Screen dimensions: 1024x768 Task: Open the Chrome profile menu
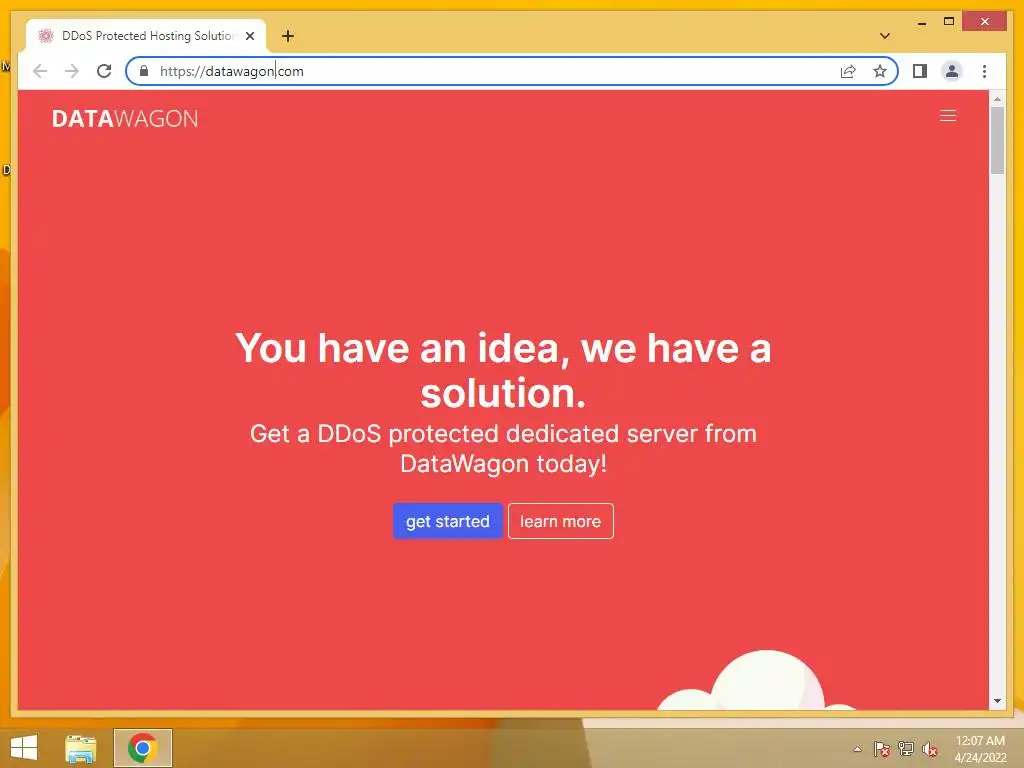(952, 71)
